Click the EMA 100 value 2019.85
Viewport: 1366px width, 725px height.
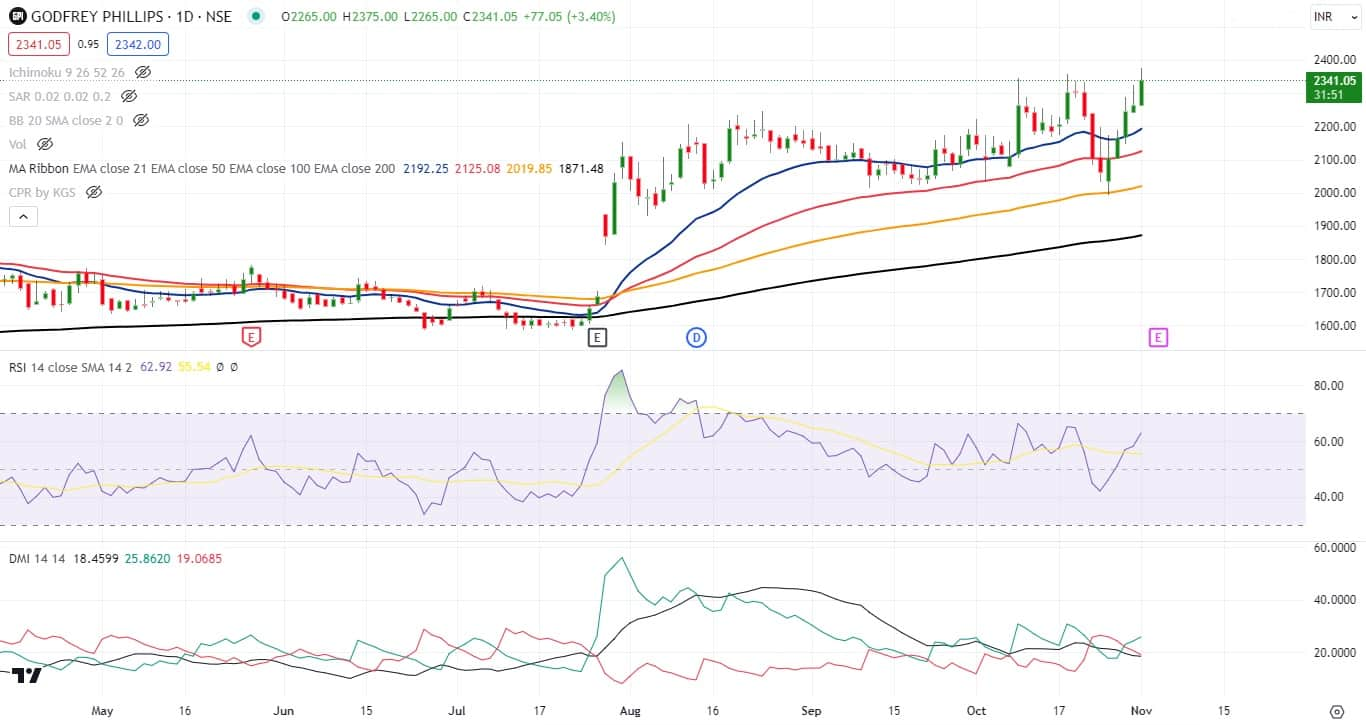coord(529,168)
